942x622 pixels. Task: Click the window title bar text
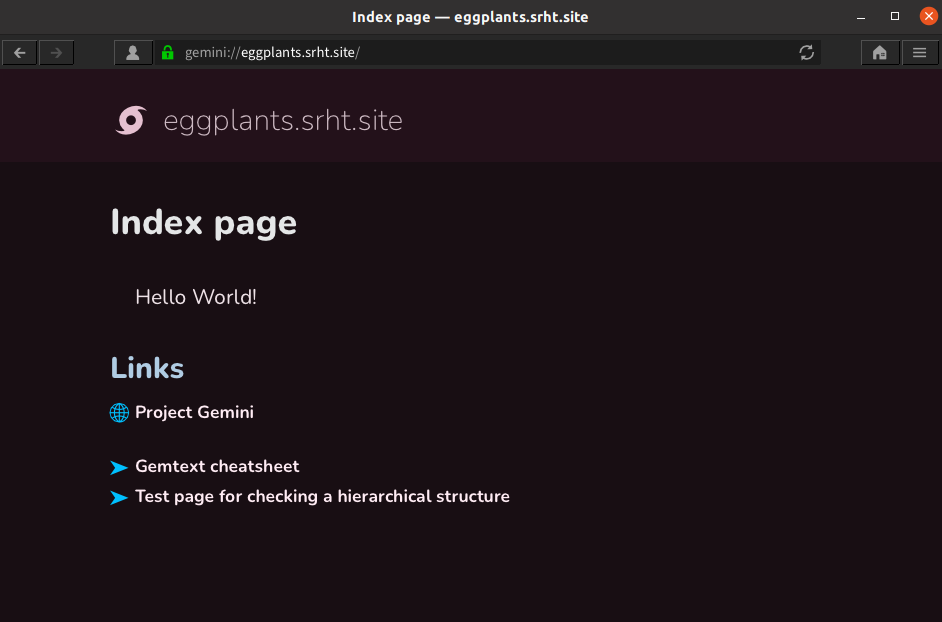(470, 17)
